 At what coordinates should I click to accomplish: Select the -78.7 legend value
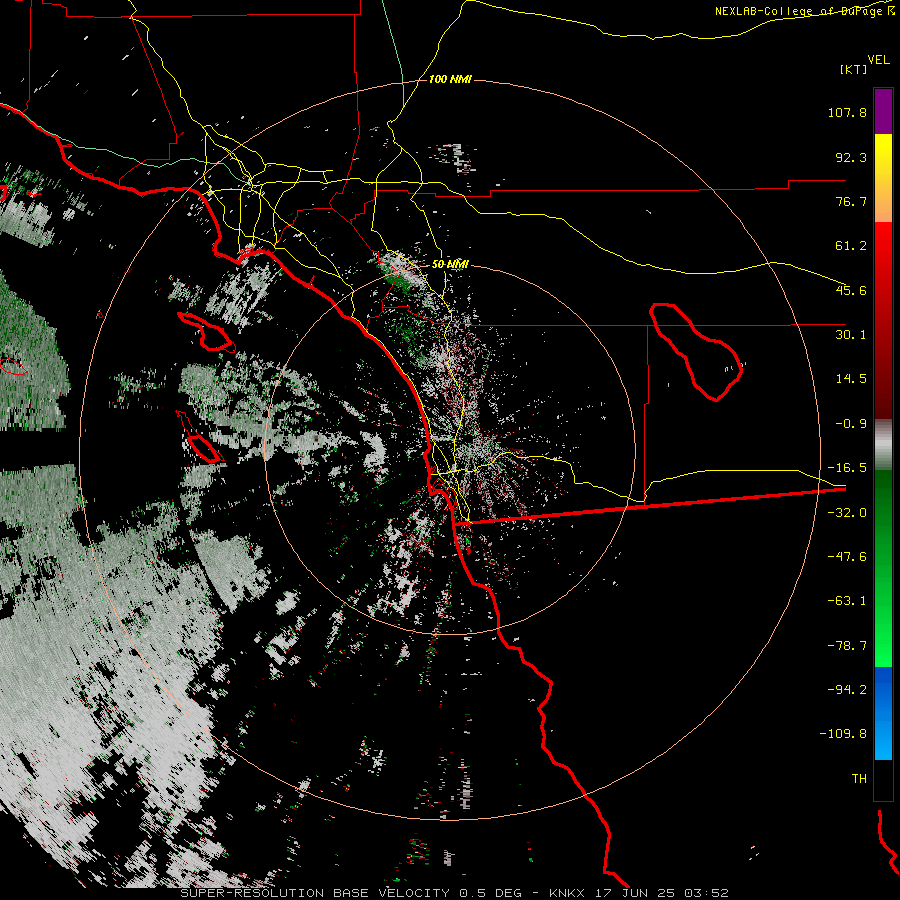[x=847, y=646]
